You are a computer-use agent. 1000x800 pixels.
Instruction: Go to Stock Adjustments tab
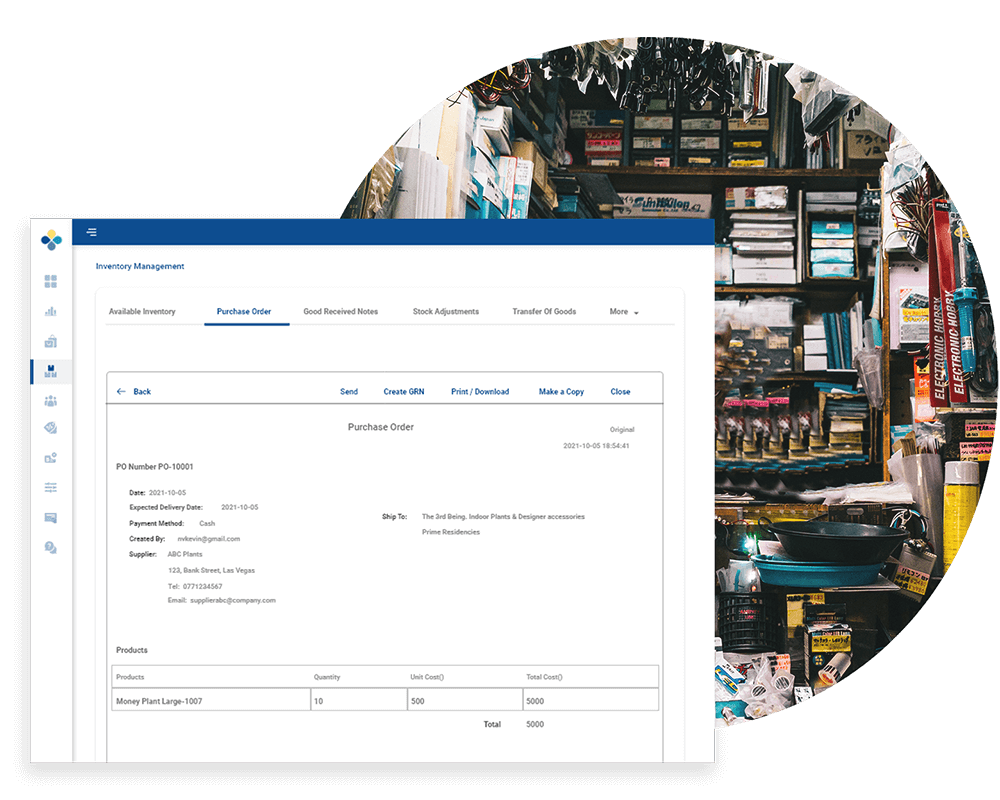click(446, 311)
